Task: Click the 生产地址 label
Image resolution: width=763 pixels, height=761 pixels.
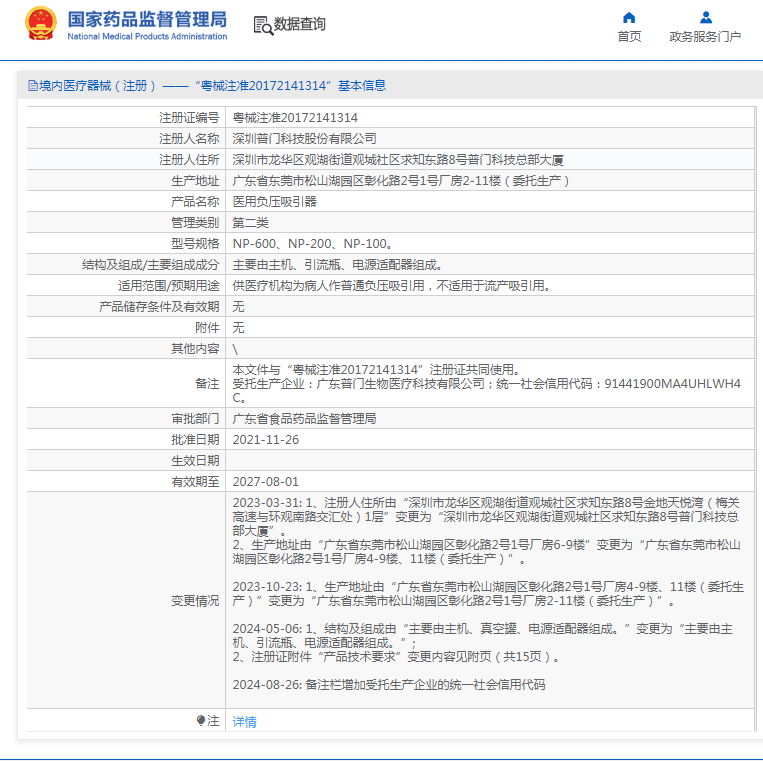Action: point(195,181)
